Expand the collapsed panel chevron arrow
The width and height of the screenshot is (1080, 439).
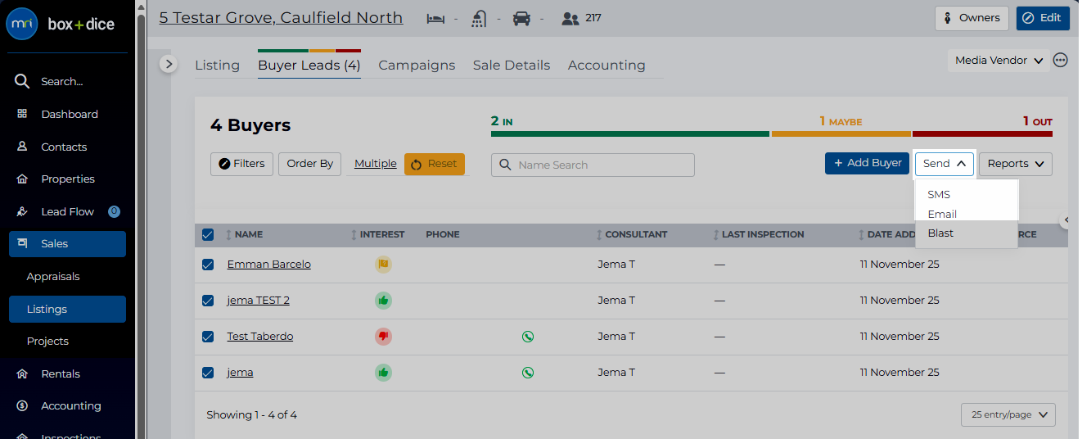pos(169,64)
